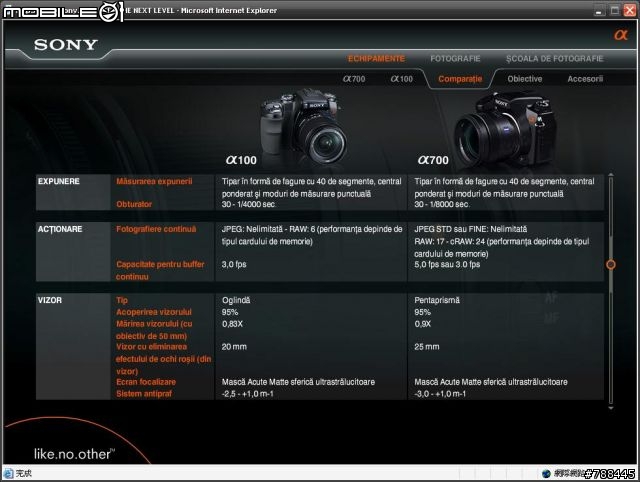This screenshot has height=482, width=640.
Task: Select the Comparaţie tab
Action: [x=460, y=79]
